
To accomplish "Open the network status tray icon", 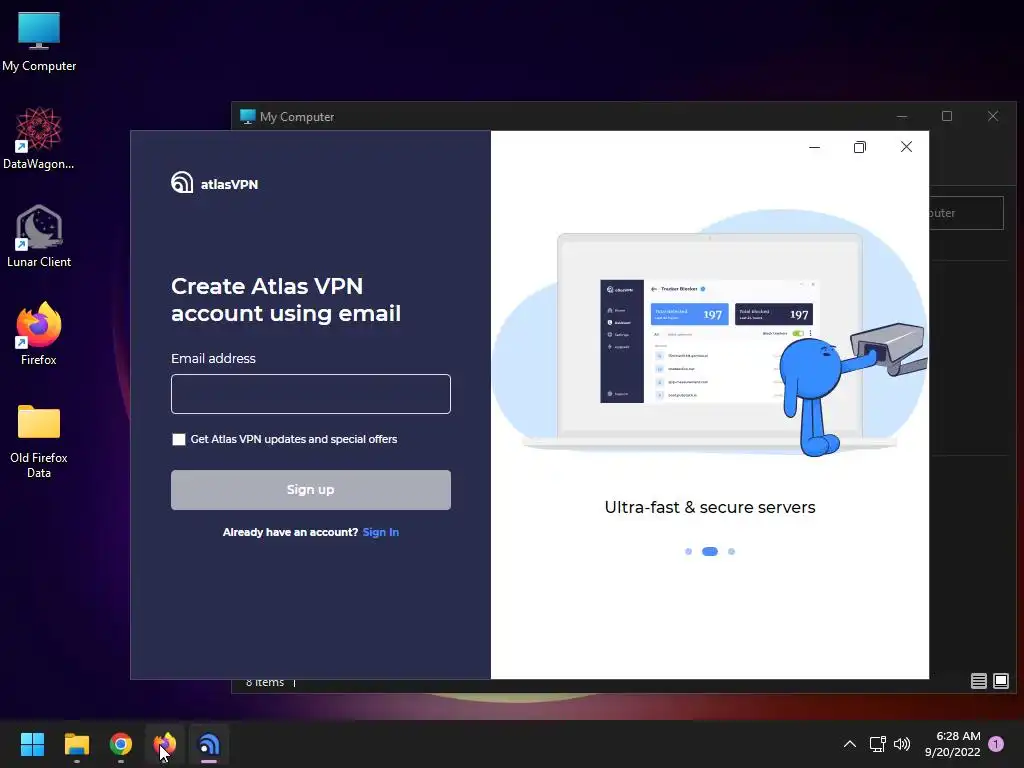I will click(878, 744).
